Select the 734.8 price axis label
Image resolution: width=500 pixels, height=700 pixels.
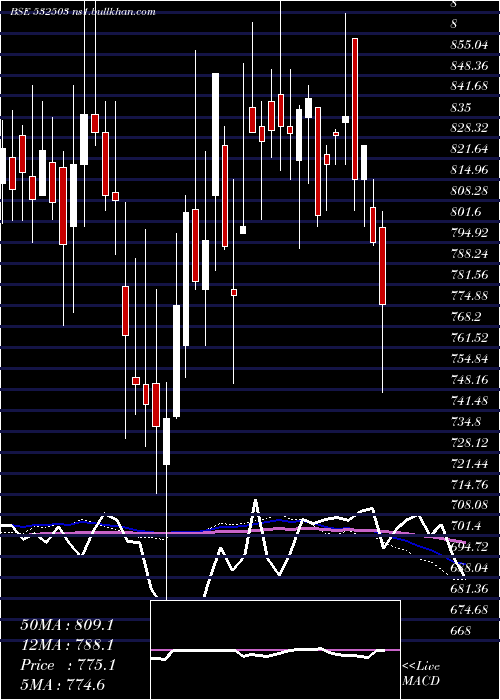pos(466,421)
